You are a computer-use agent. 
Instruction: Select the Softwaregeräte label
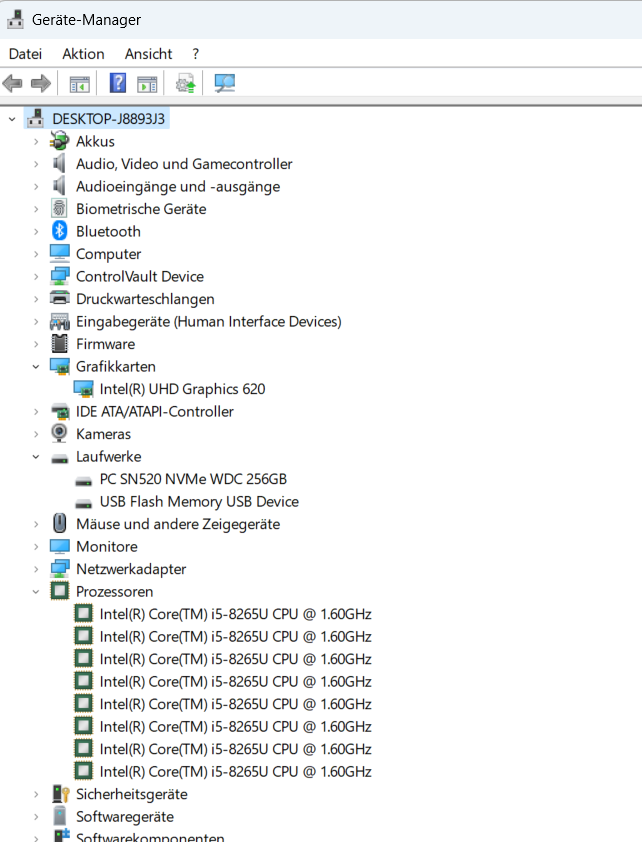tap(125, 817)
